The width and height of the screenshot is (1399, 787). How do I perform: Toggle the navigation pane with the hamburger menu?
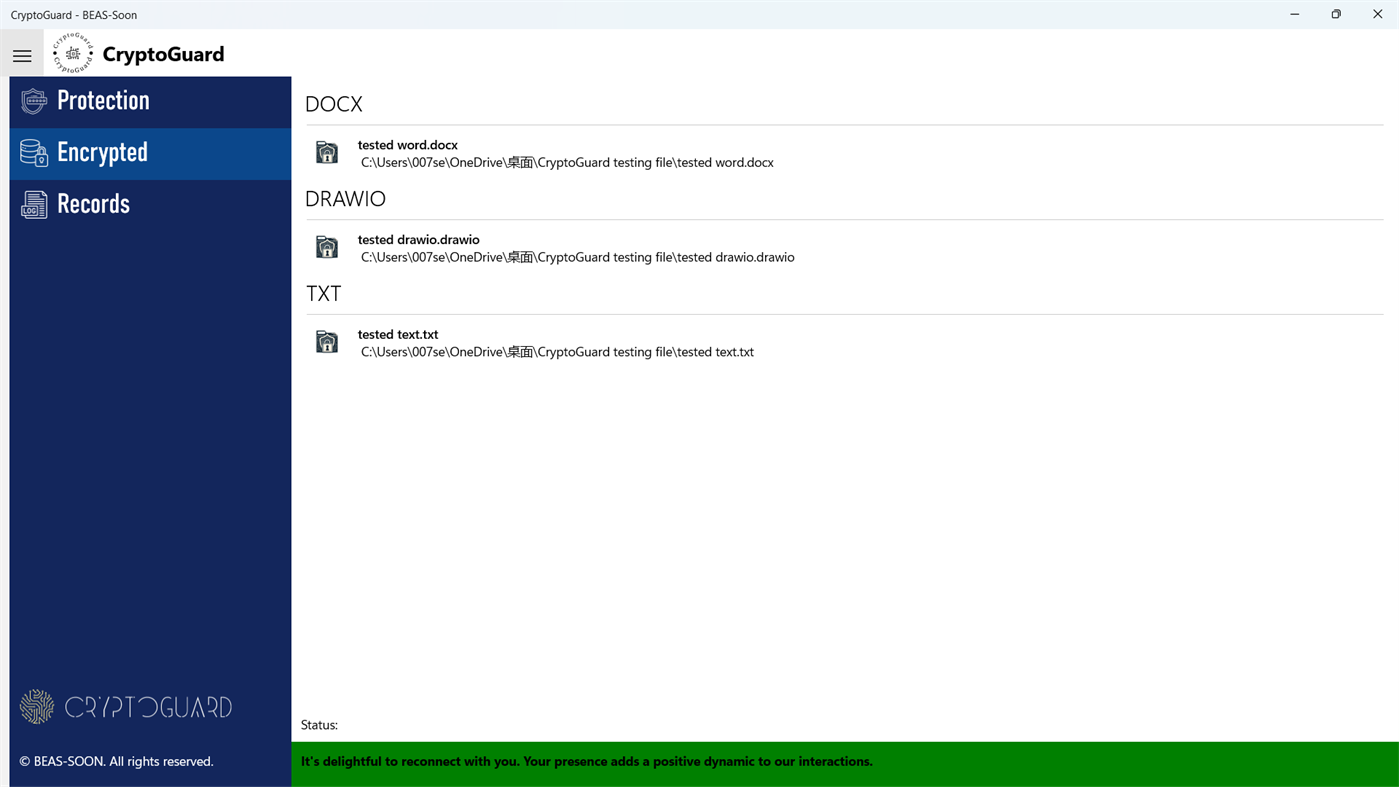(x=21, y=53)
